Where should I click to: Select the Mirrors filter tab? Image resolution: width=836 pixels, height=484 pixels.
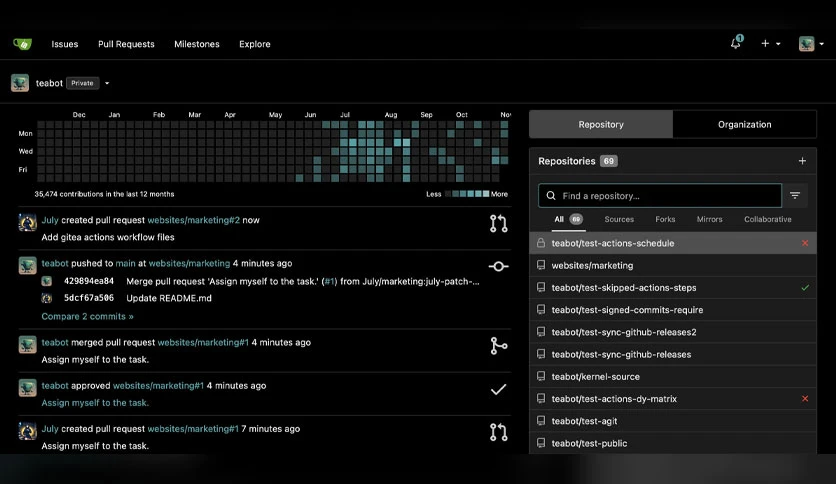coord(709,220)
